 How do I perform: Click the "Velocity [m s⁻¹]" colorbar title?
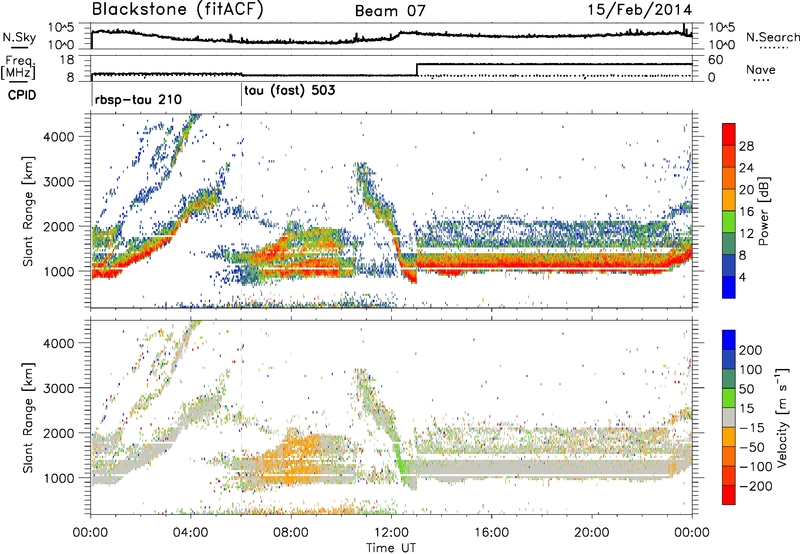tap(783, 417)
